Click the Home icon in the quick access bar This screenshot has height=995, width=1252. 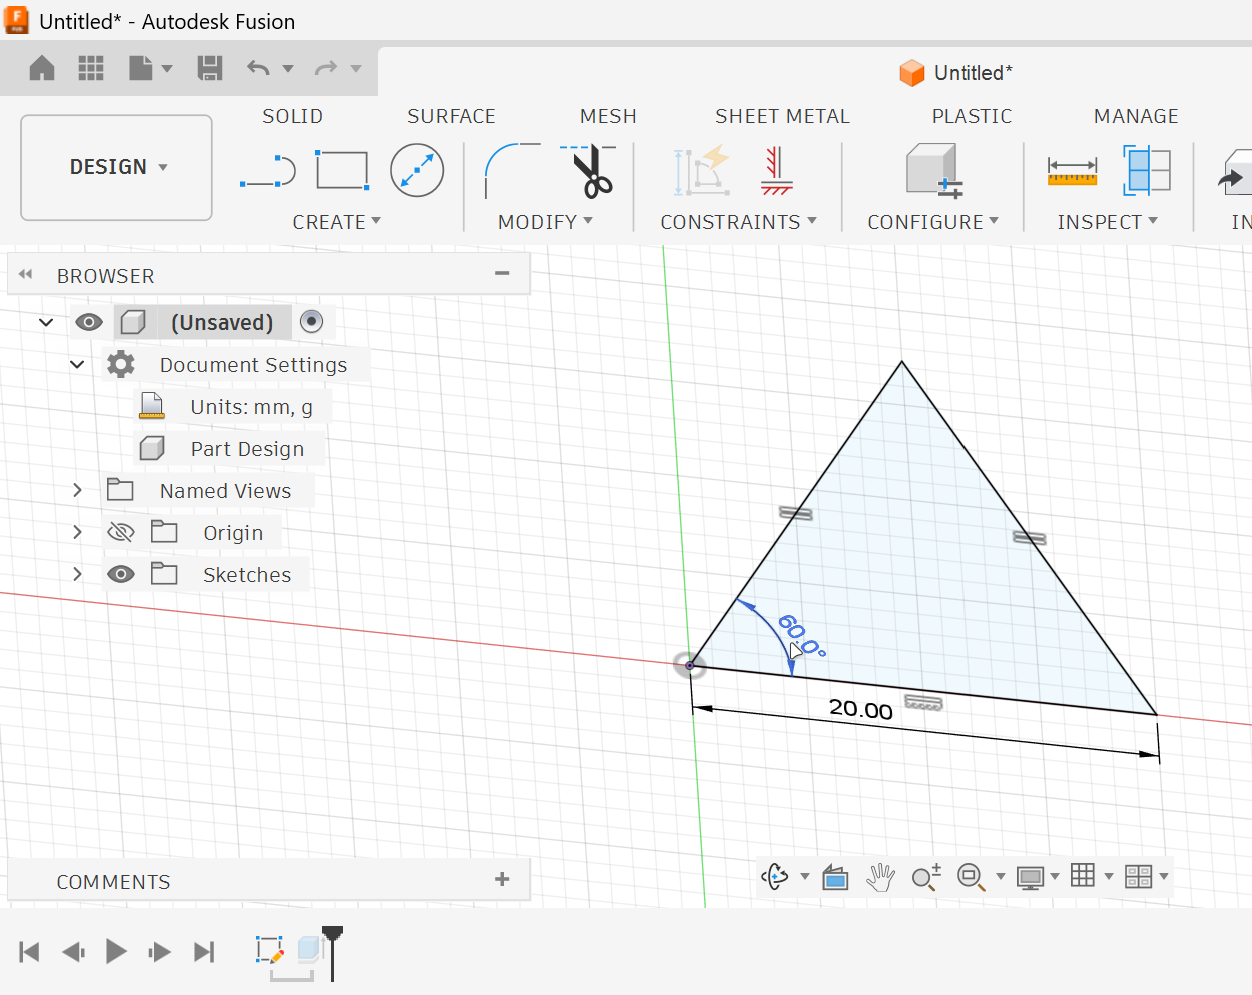point(42,68)
